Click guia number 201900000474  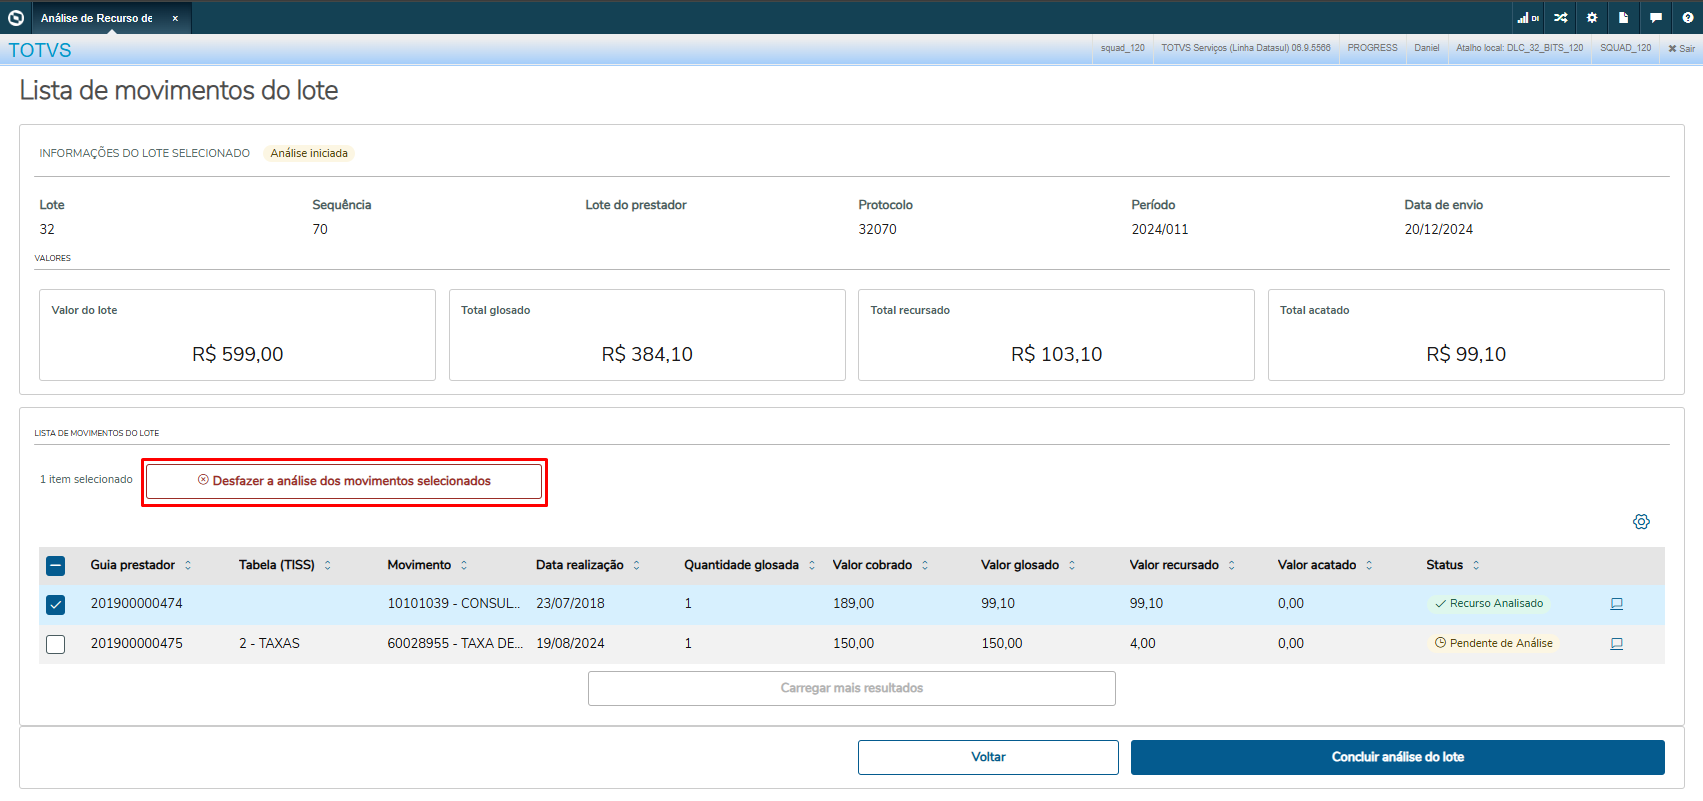(137, 604)
